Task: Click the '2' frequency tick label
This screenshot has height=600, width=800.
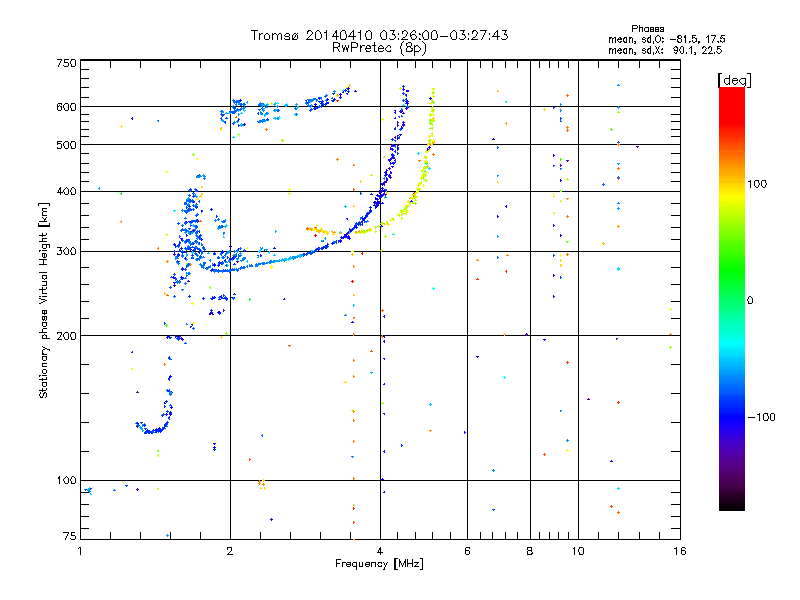Action: (230, 551)
